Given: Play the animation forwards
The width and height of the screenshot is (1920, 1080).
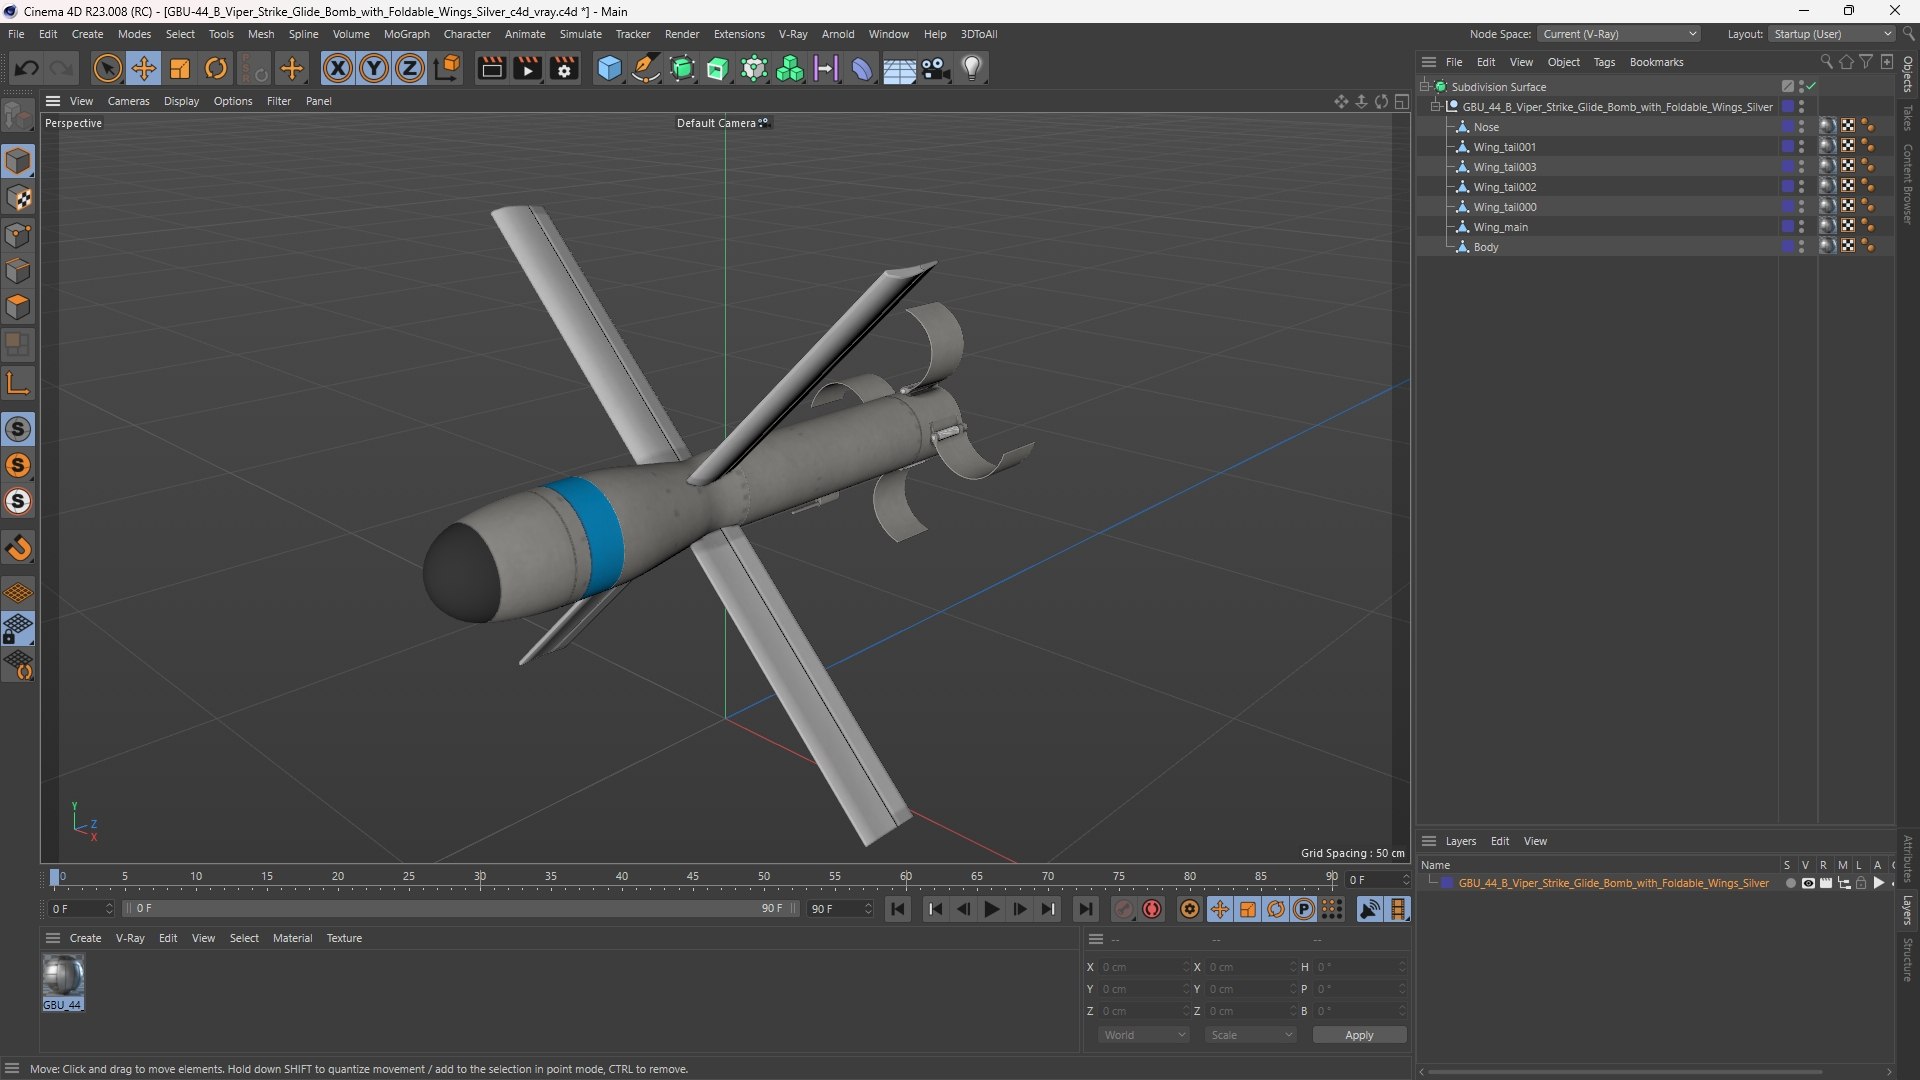Looking at the screenshot, I should (991, 909).
